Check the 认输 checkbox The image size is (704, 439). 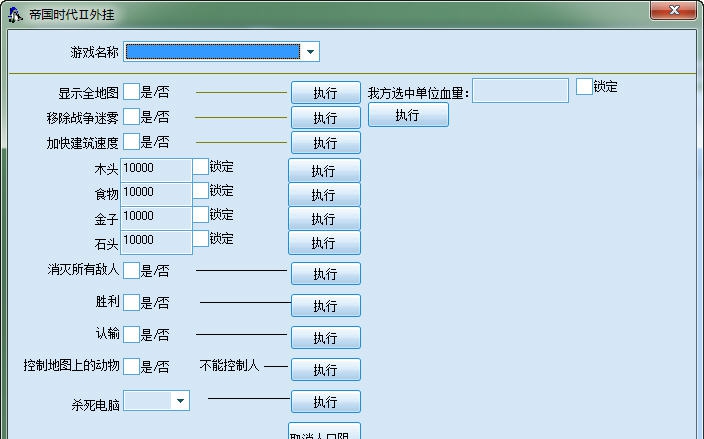point(131,334)
